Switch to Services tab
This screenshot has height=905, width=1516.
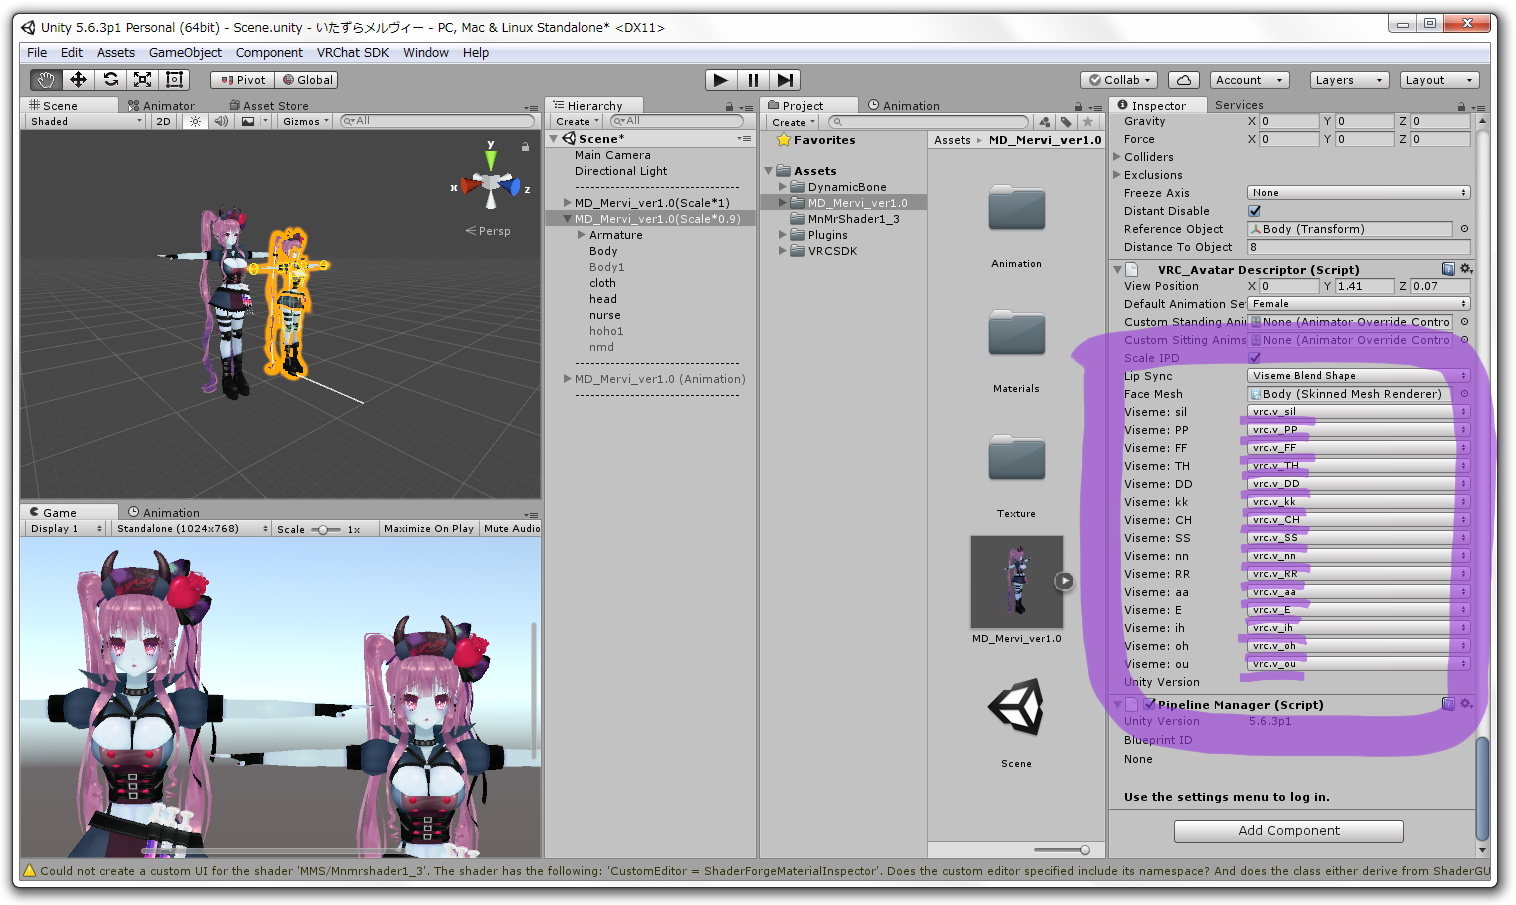click(x=1239, y=105)
